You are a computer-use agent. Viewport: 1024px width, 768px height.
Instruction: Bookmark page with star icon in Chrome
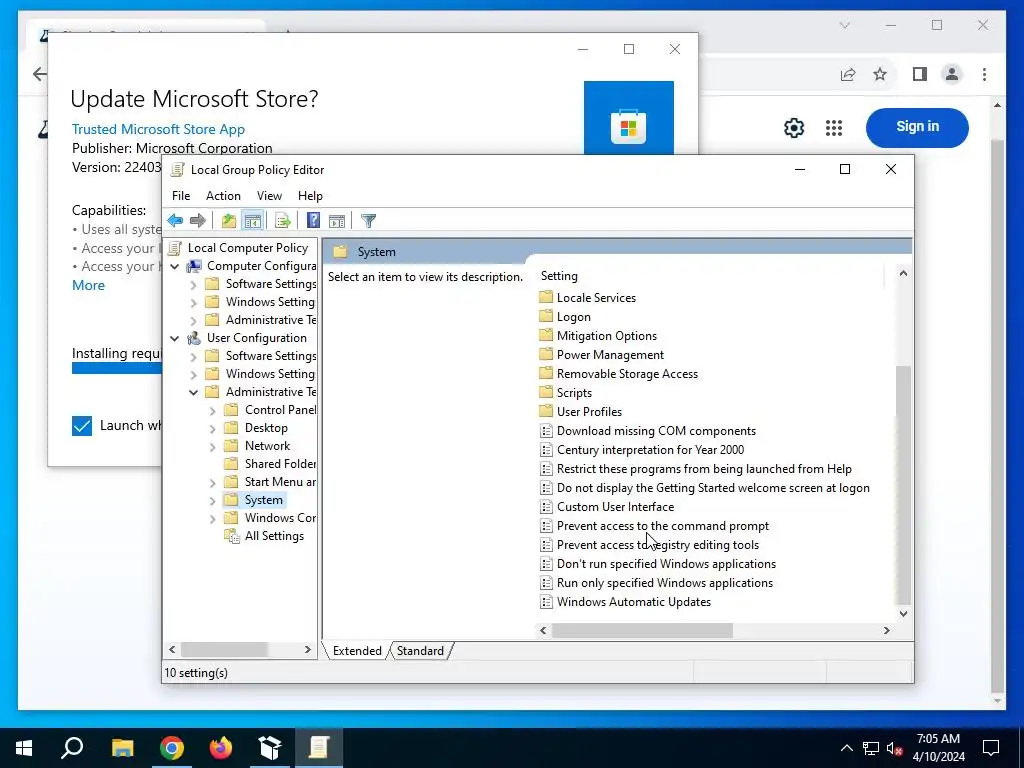(x=880, y=74)
